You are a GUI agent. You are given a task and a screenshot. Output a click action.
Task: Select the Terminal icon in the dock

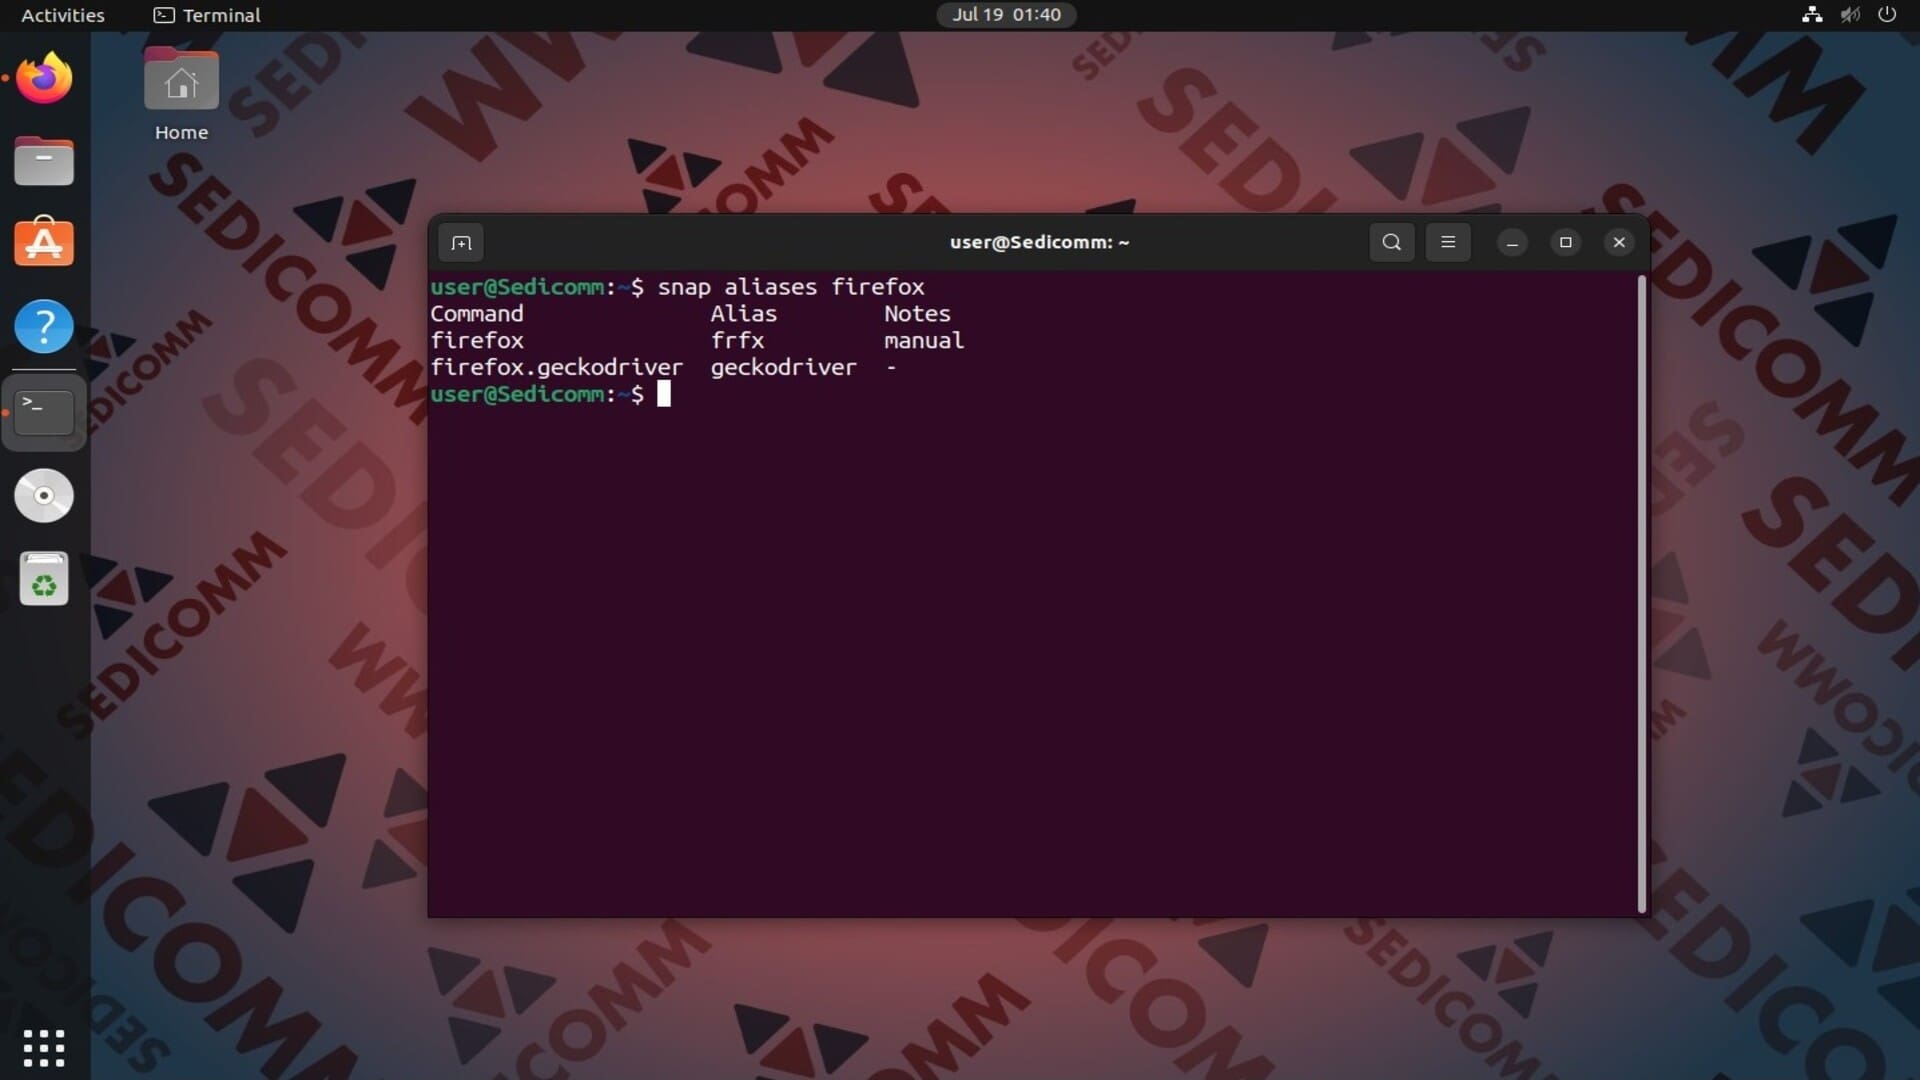pos(44,412)
